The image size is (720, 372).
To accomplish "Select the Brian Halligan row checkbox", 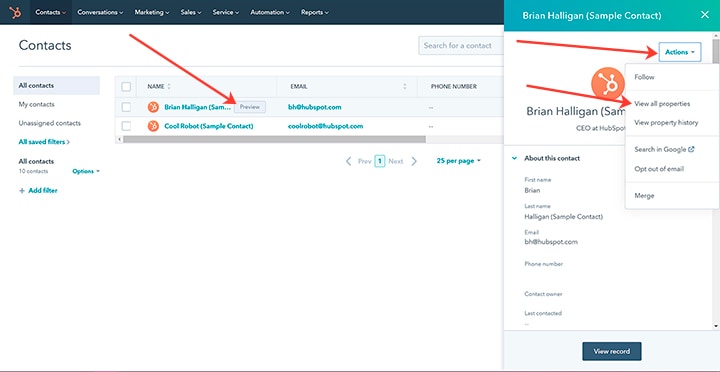I will [x=126, y=107].
